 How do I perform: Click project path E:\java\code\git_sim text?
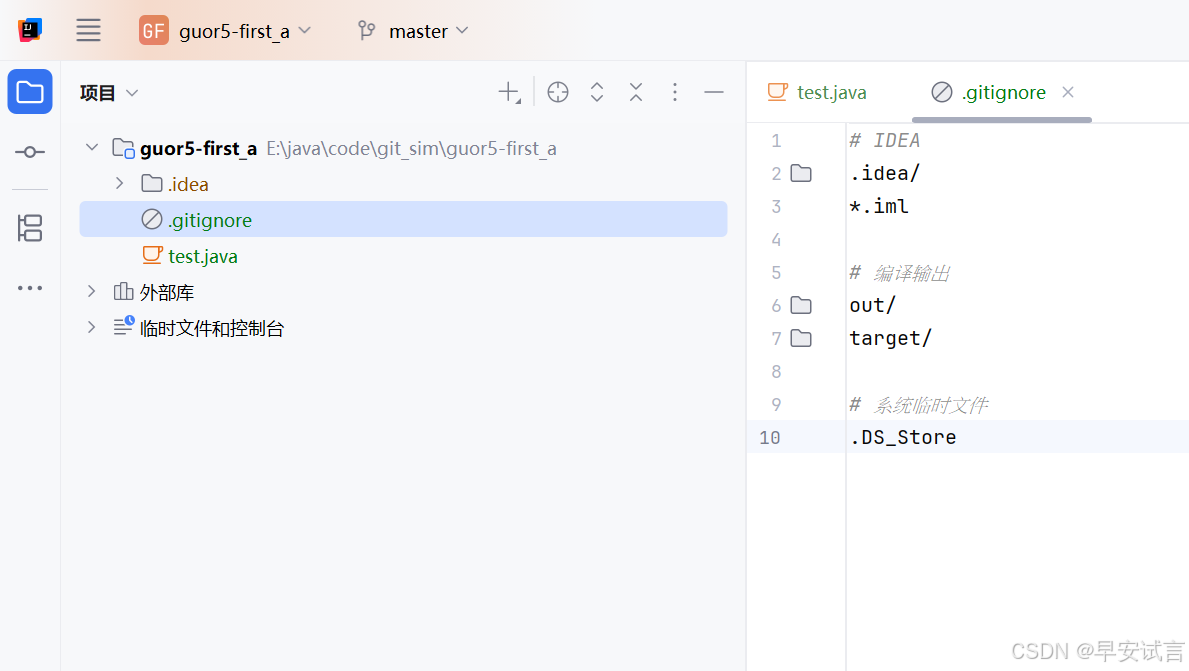[411, 149]
